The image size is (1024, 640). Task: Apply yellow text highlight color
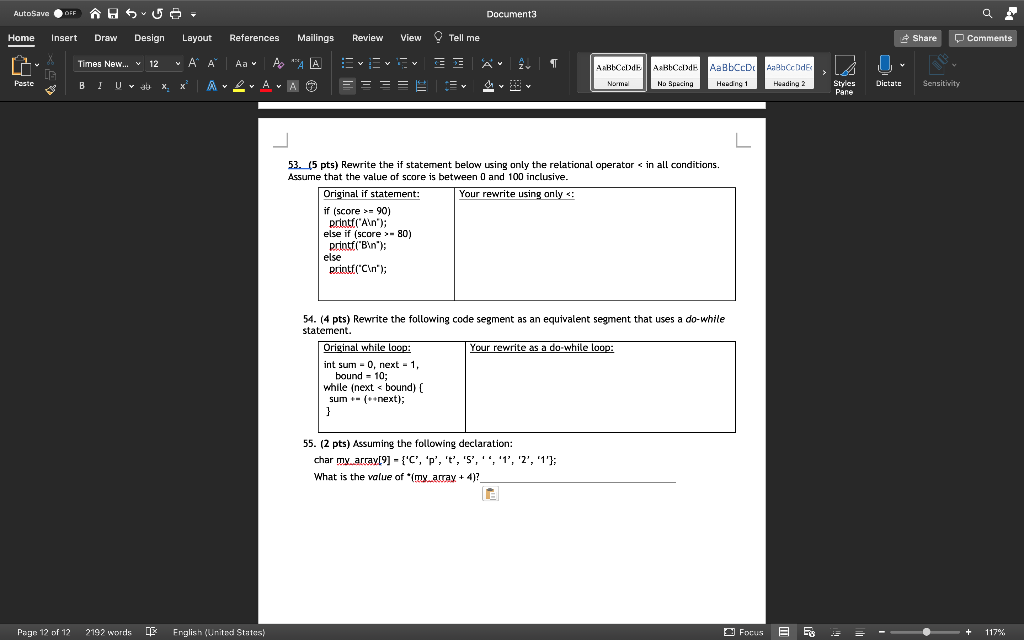coord(239,86)
